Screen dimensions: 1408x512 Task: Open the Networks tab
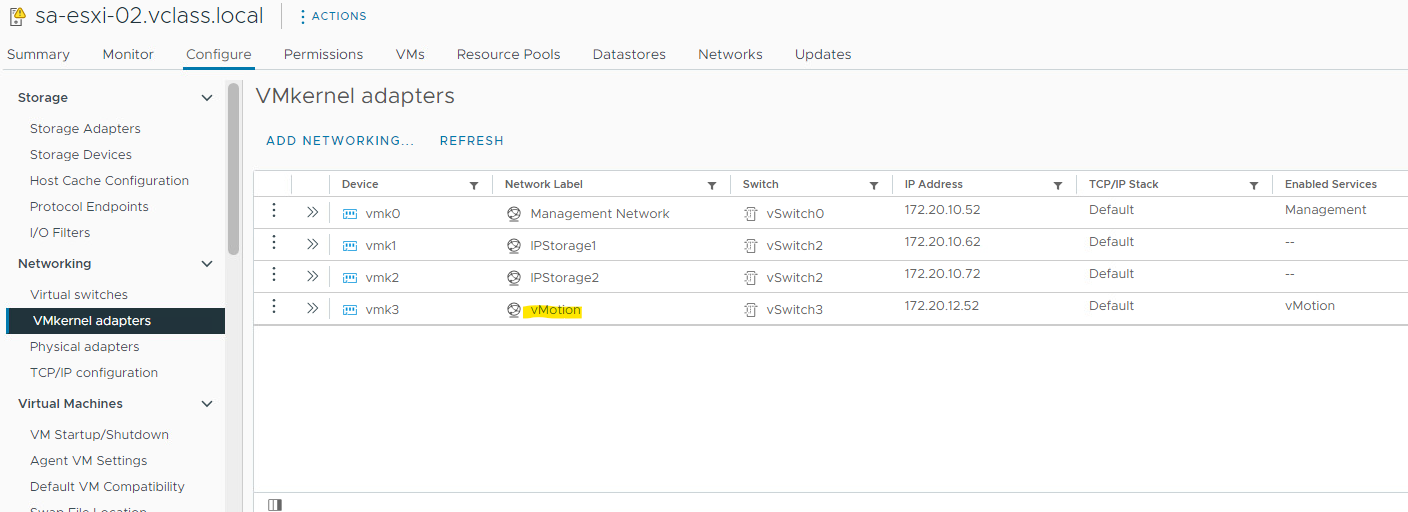pyautogui.click(x=730, y=54)
